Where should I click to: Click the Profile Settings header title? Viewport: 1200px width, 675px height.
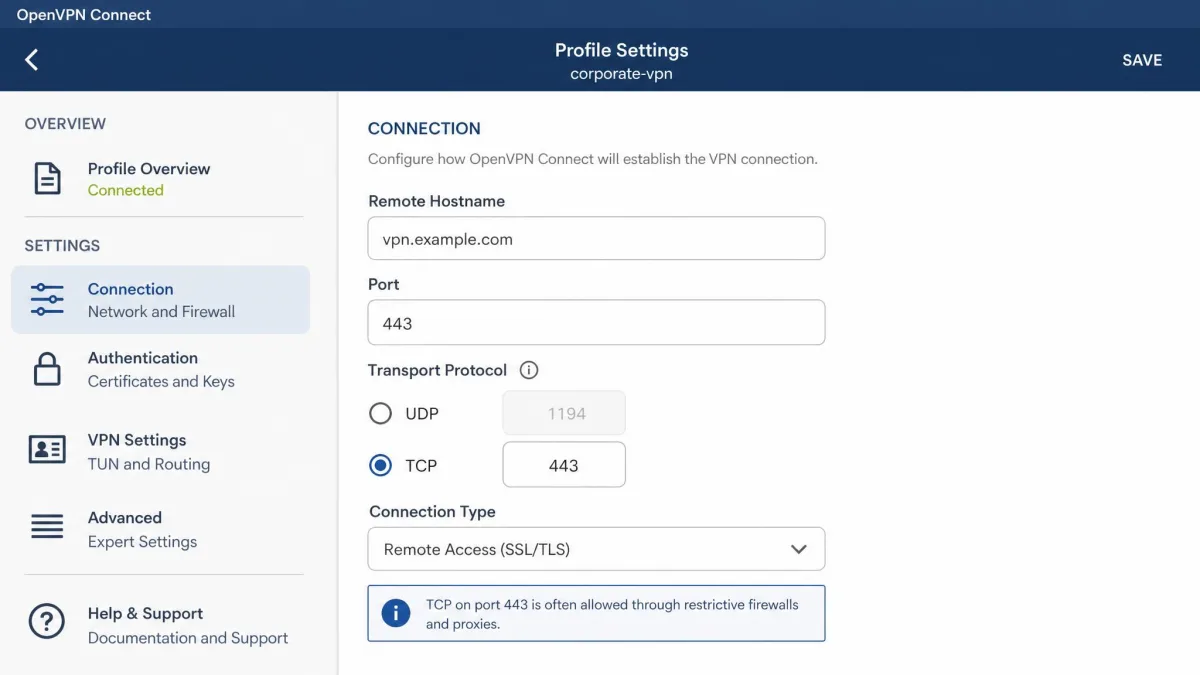click(x=621, y=50)
